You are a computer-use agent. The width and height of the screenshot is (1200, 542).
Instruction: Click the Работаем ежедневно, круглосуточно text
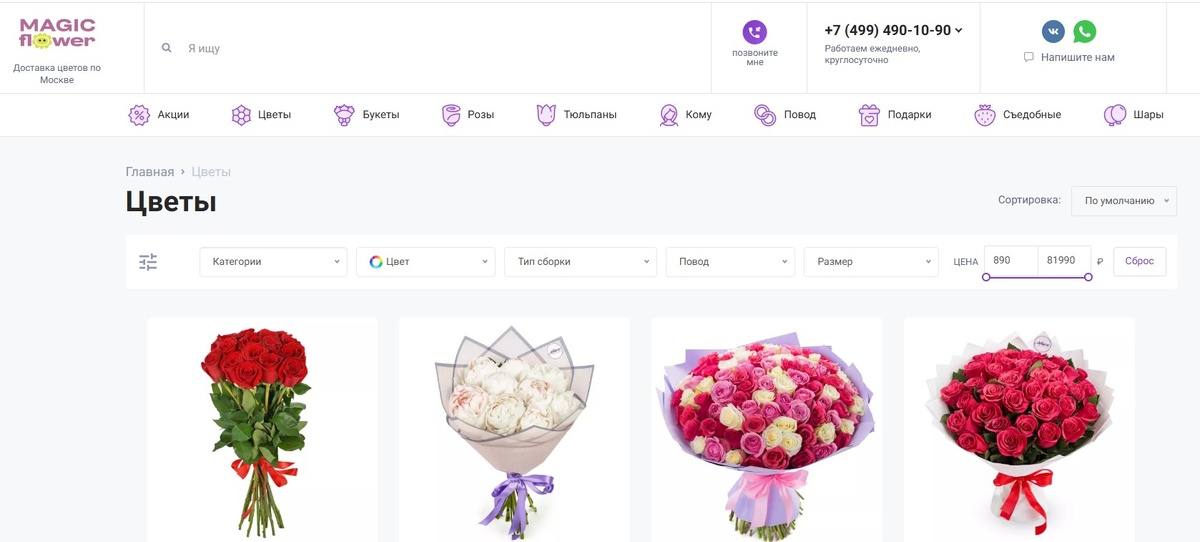[872, 54]
